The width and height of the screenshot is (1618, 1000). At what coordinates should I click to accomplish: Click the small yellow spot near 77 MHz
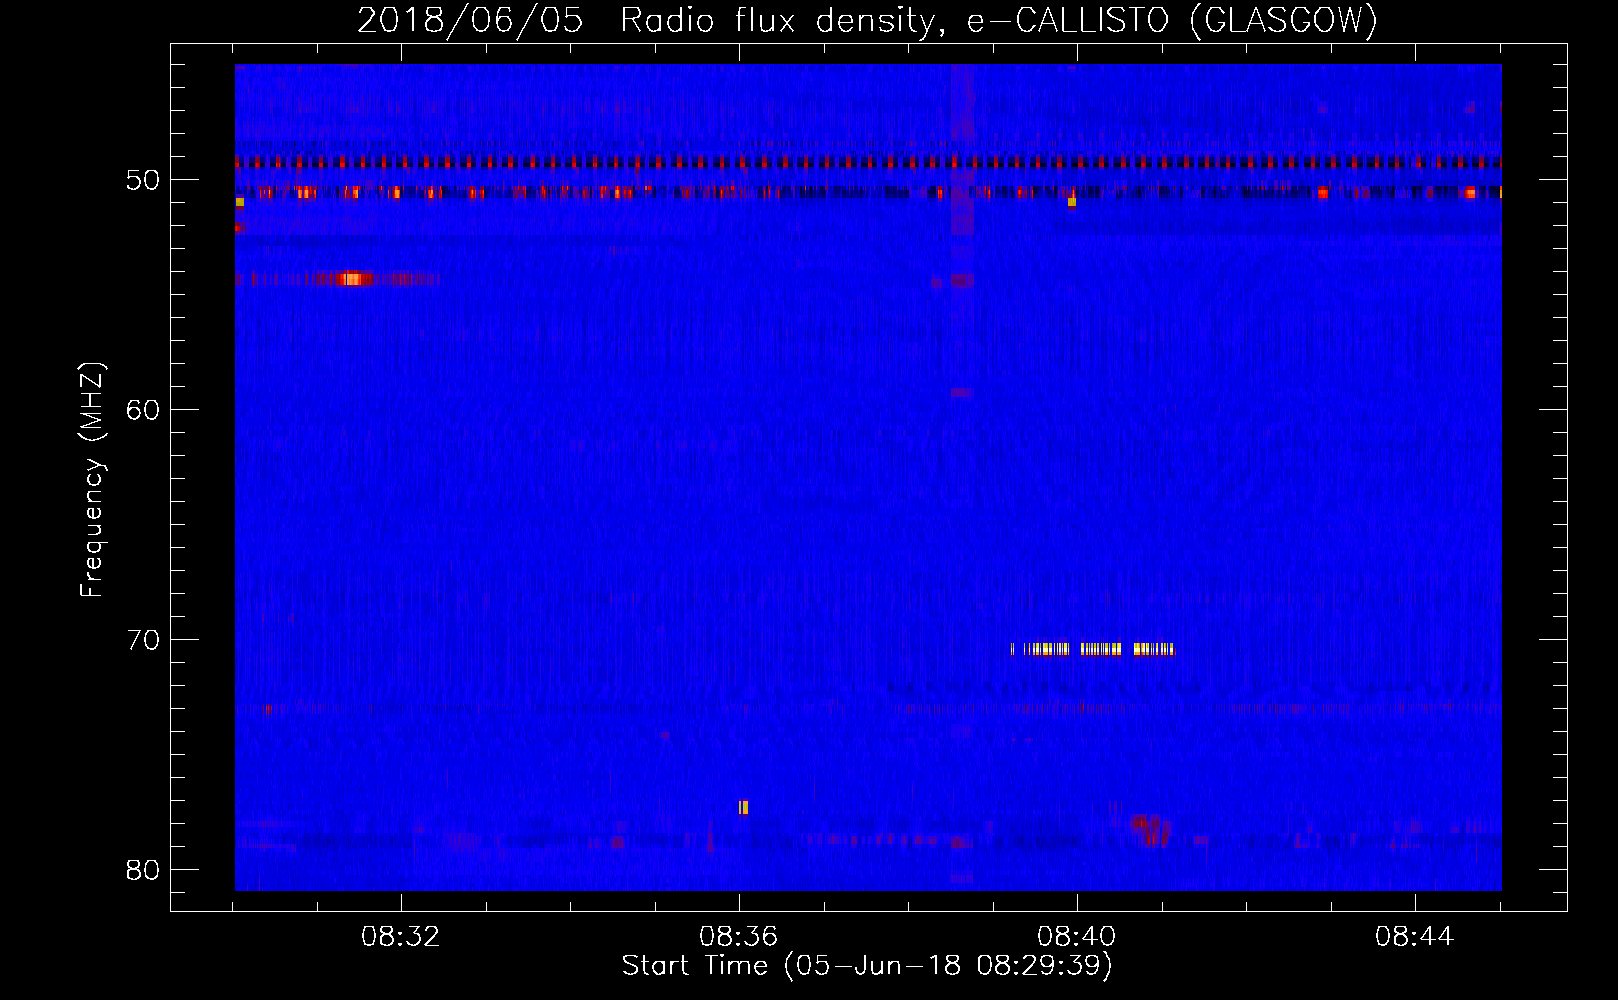point(743,807)
